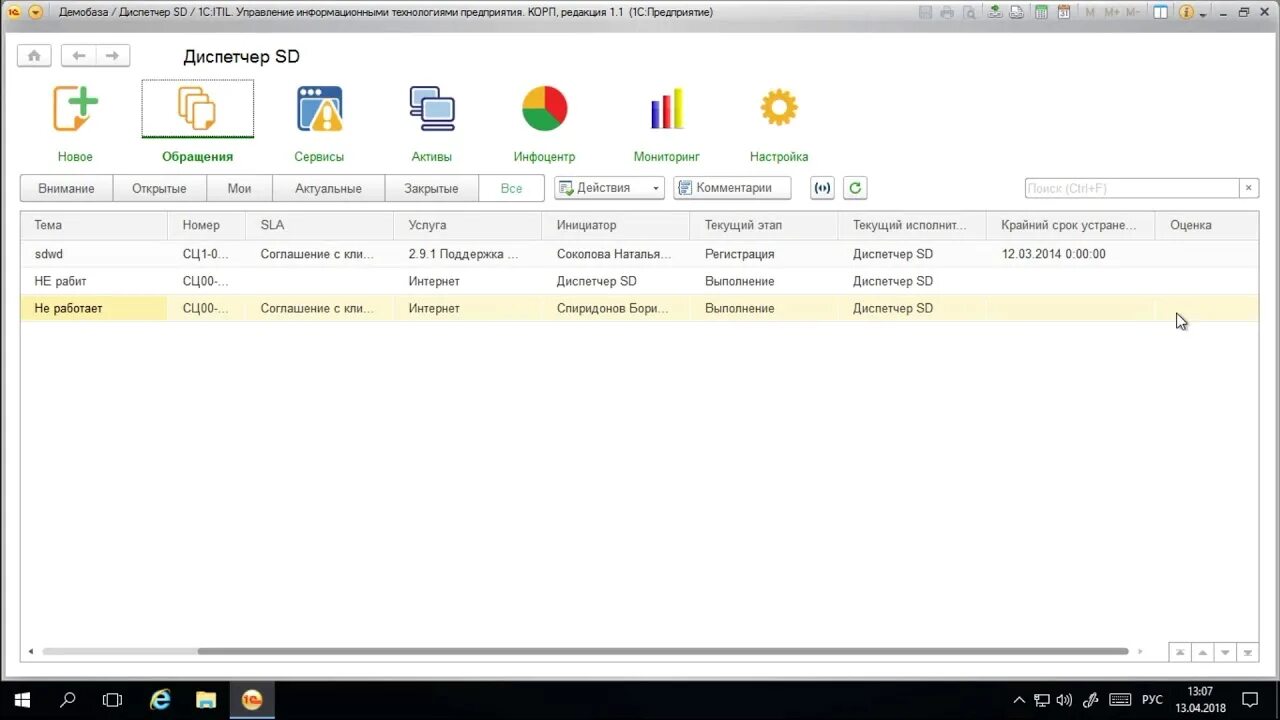Jump to the first row with the top arrow
The image size is (1280, 720).
pyautogui.click(x=1180, y=652)
